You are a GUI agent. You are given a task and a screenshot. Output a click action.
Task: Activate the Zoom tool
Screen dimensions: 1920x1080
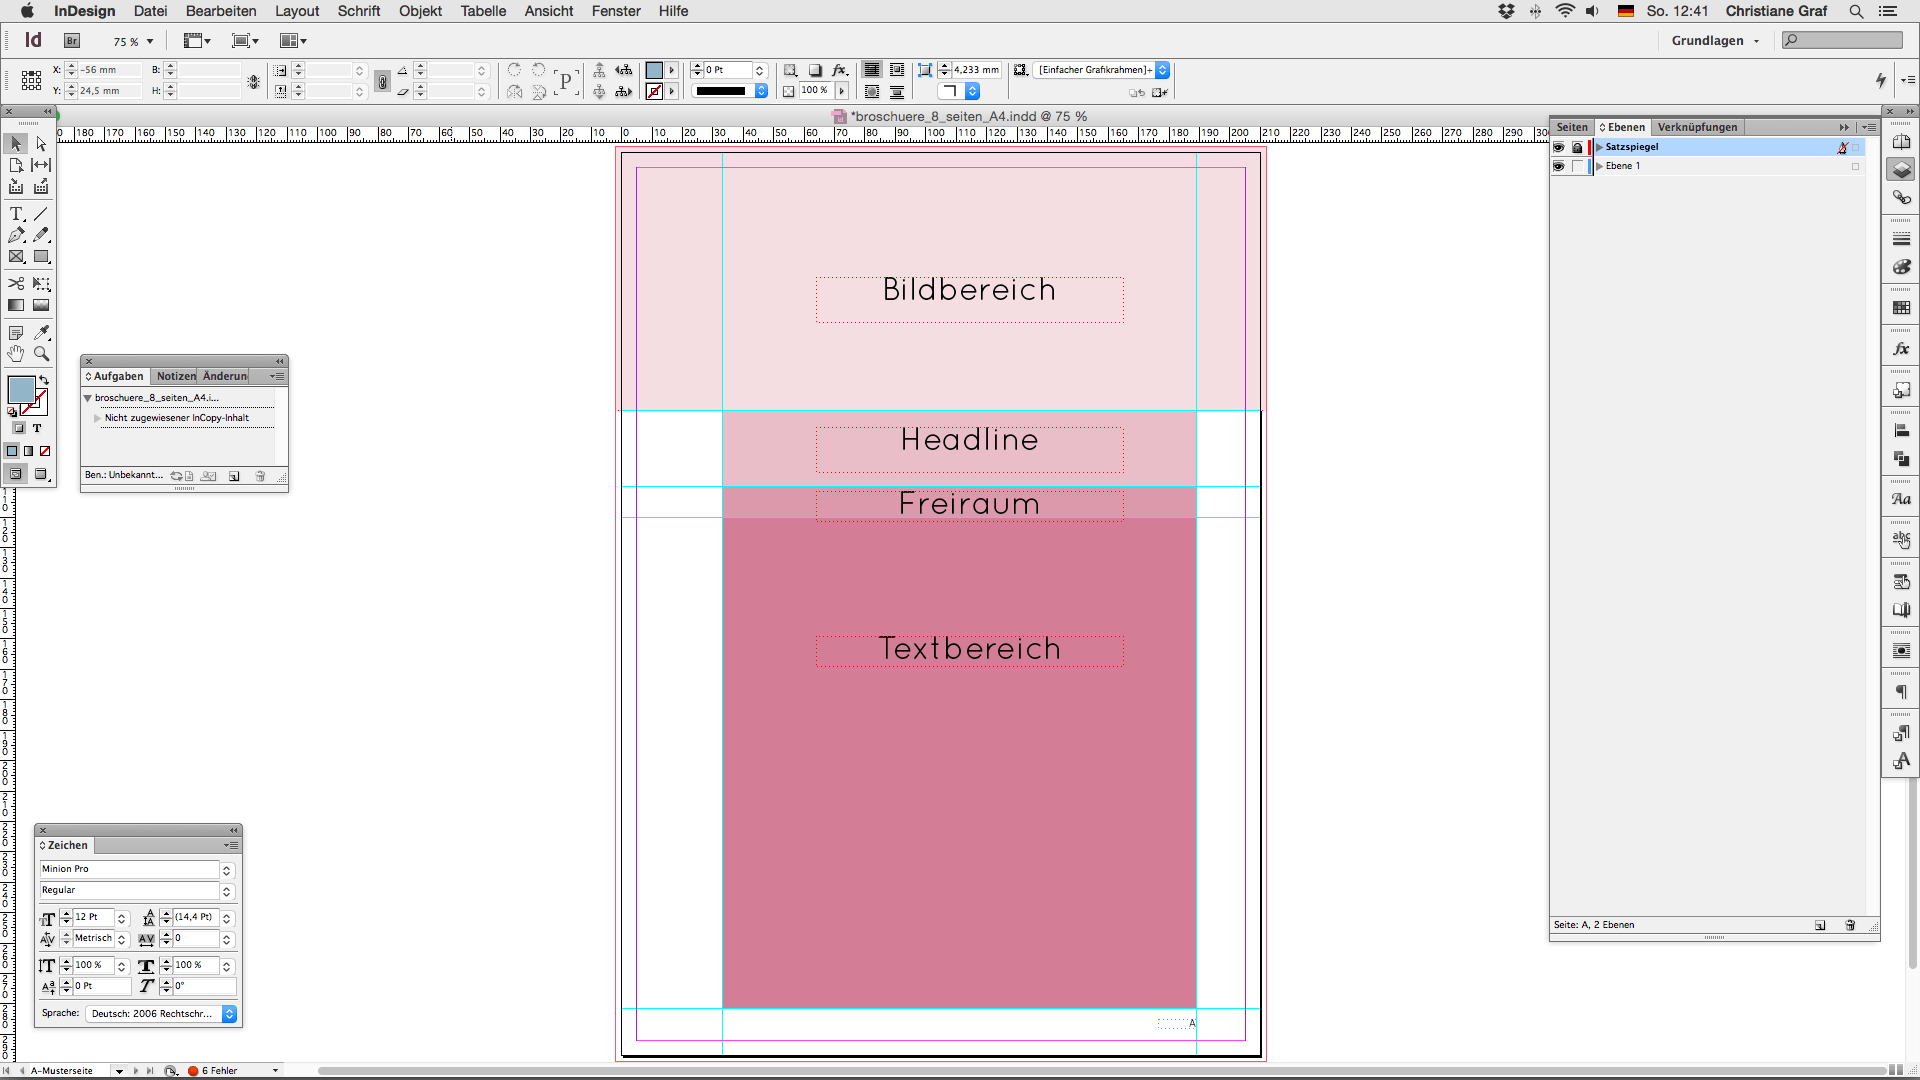pos(41,353)
